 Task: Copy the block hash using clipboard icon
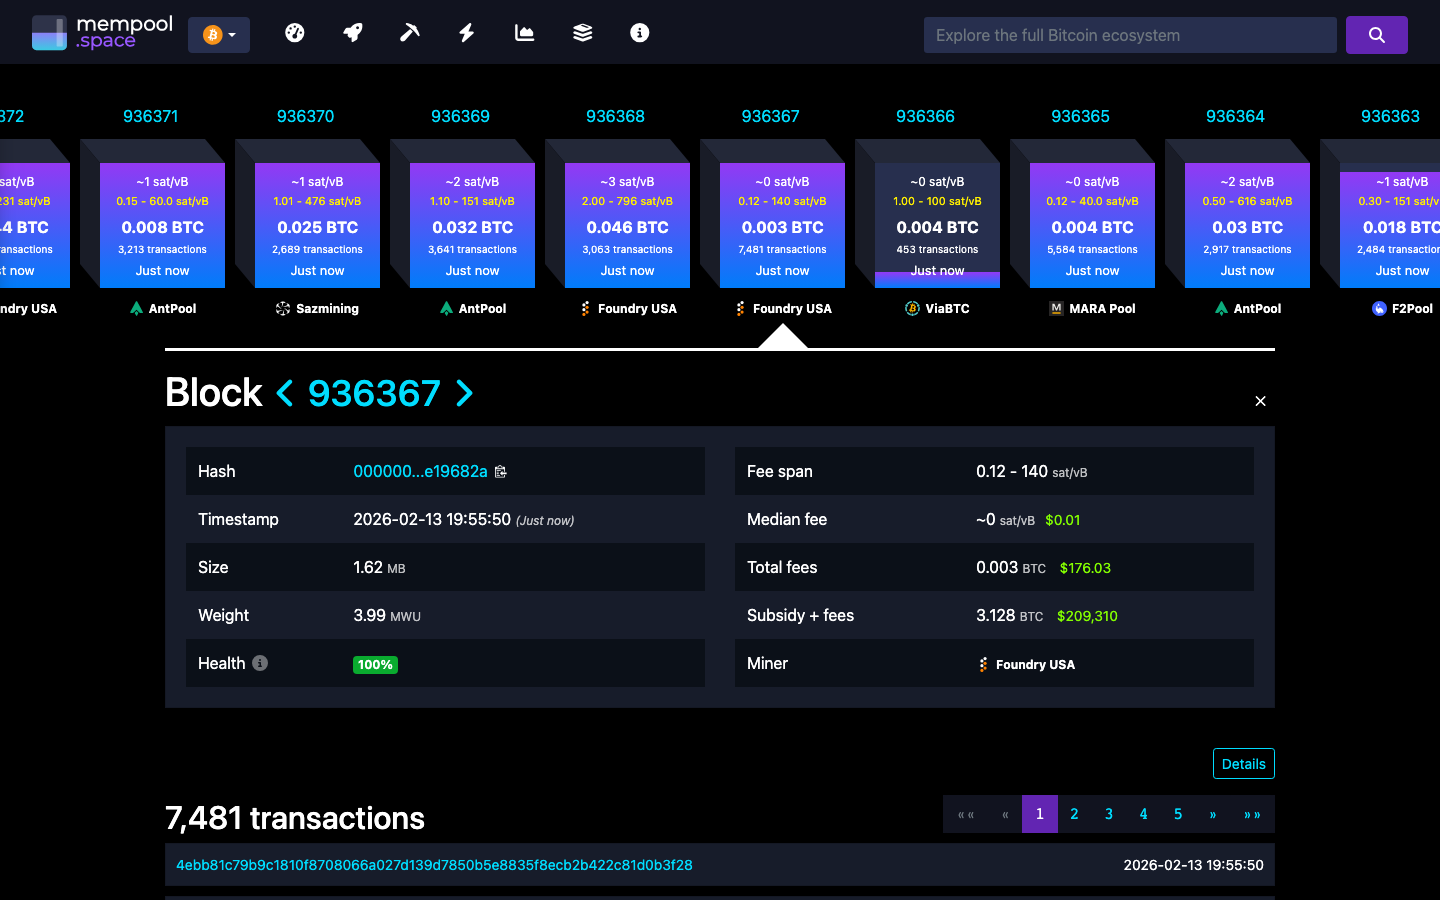pyautogui.click(x=501, y=471)
